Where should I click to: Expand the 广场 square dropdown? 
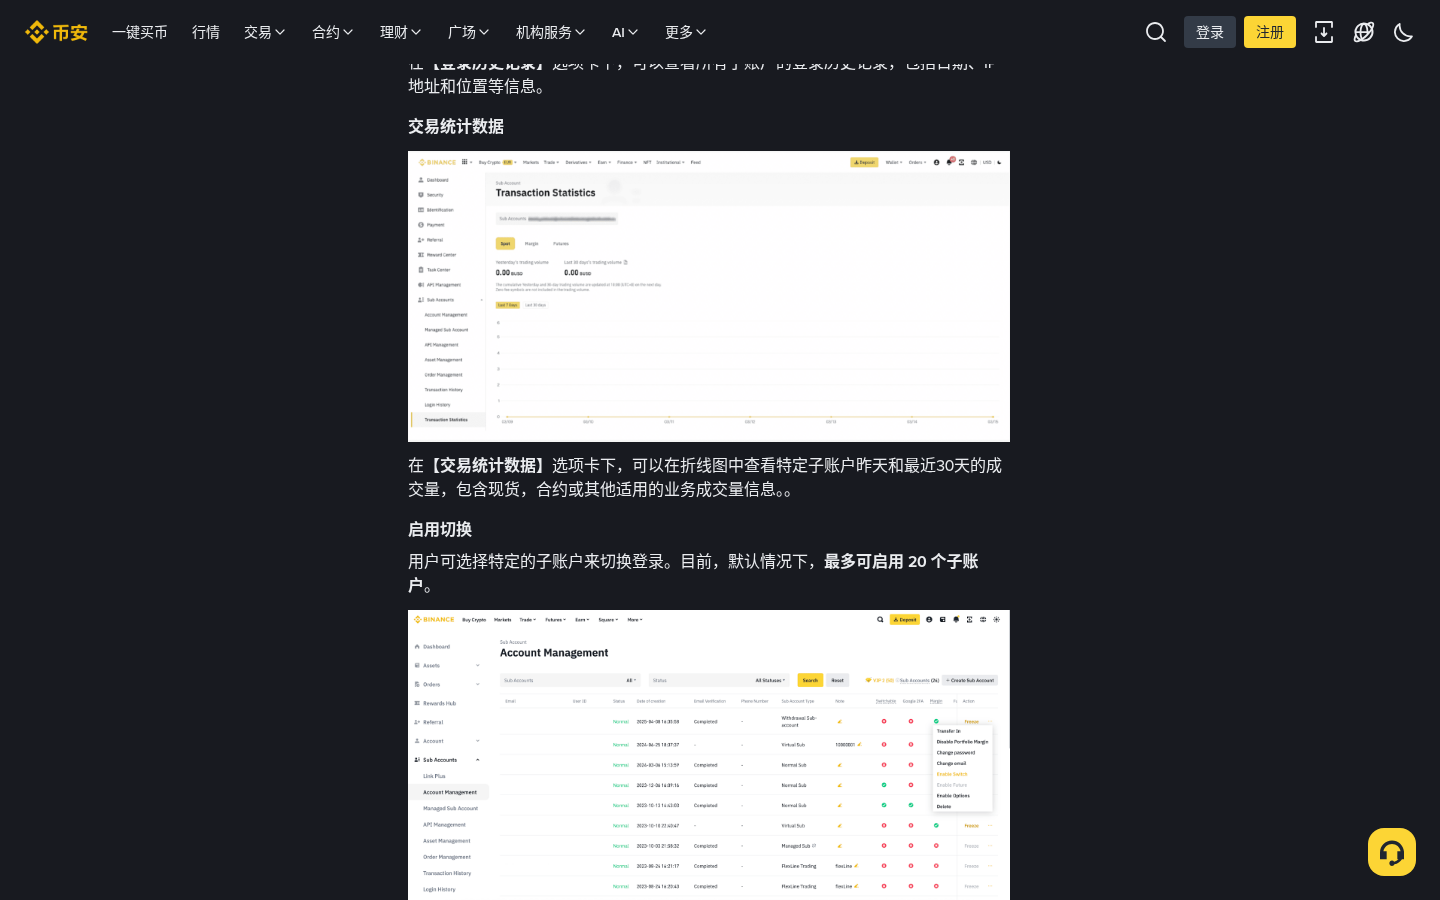(469, 32)
